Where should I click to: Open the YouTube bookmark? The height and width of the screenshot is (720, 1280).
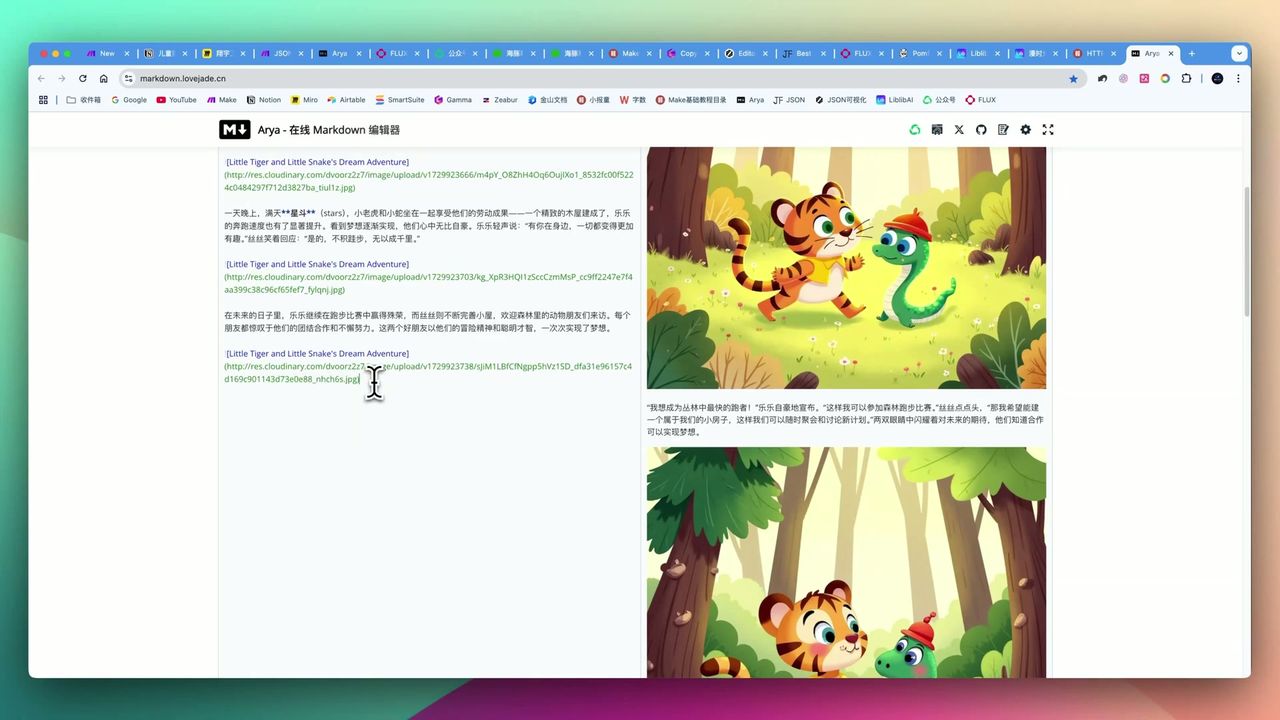[176, 100]
